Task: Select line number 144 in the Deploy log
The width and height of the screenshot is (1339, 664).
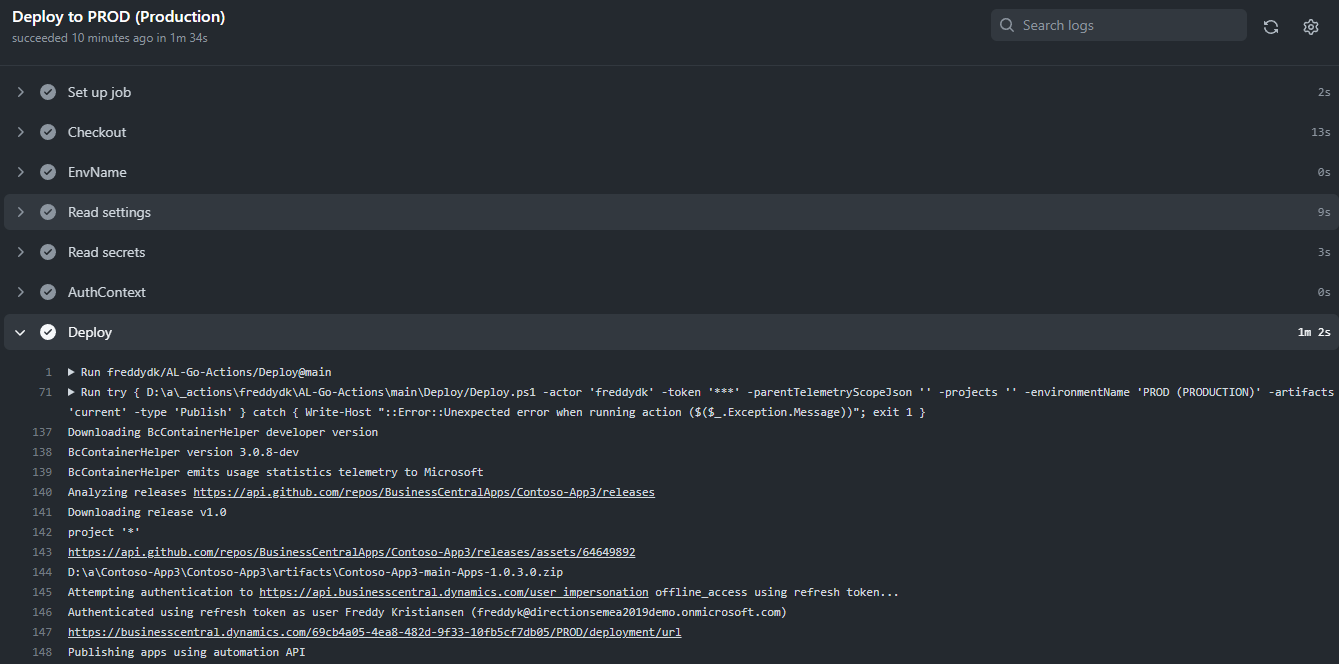Action: click(x=42, y=571)
